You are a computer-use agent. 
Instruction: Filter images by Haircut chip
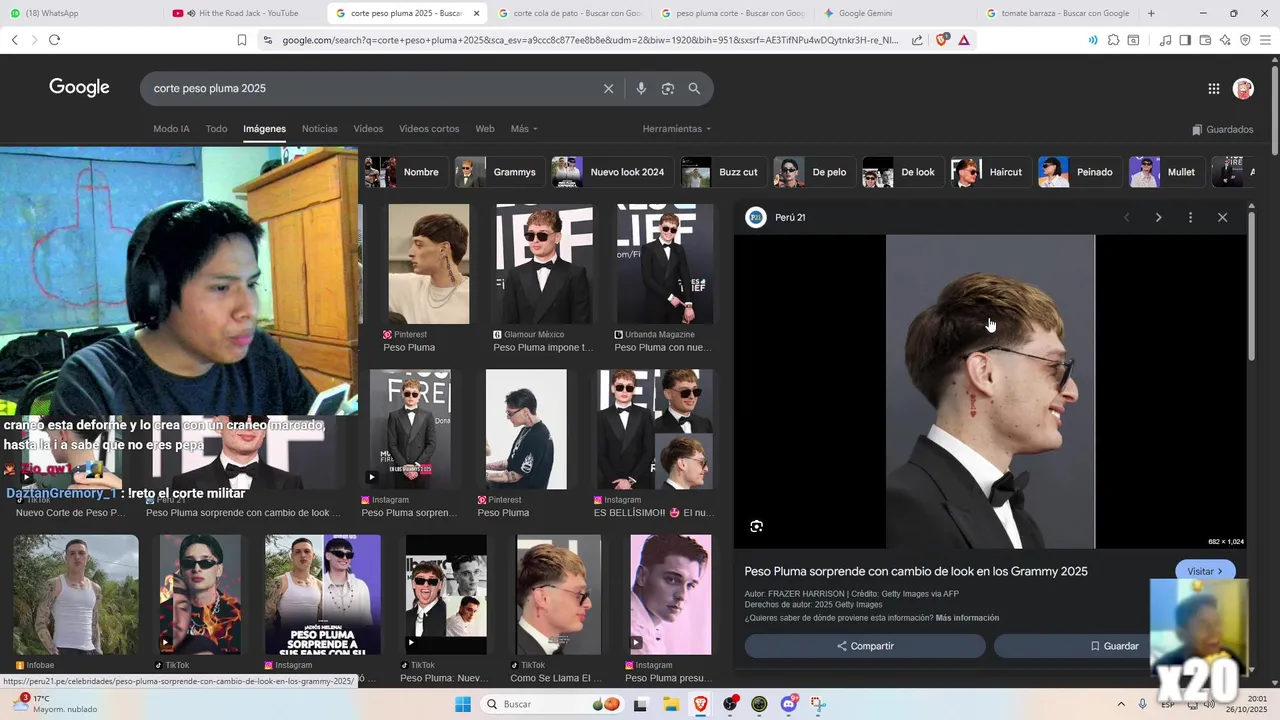point(990,172)
